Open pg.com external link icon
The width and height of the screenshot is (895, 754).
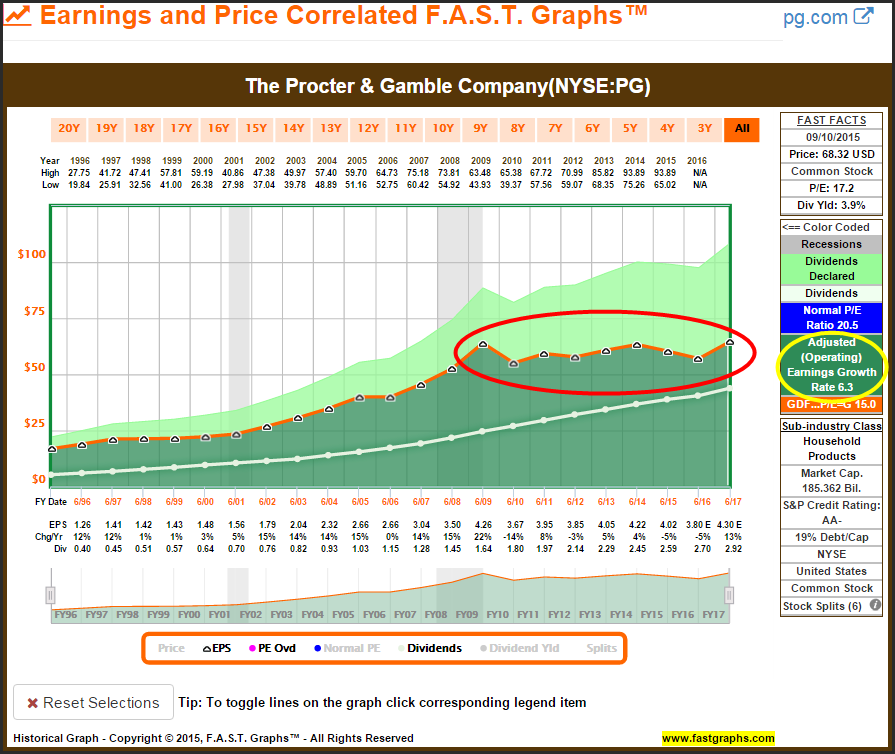tap(863, 17)
